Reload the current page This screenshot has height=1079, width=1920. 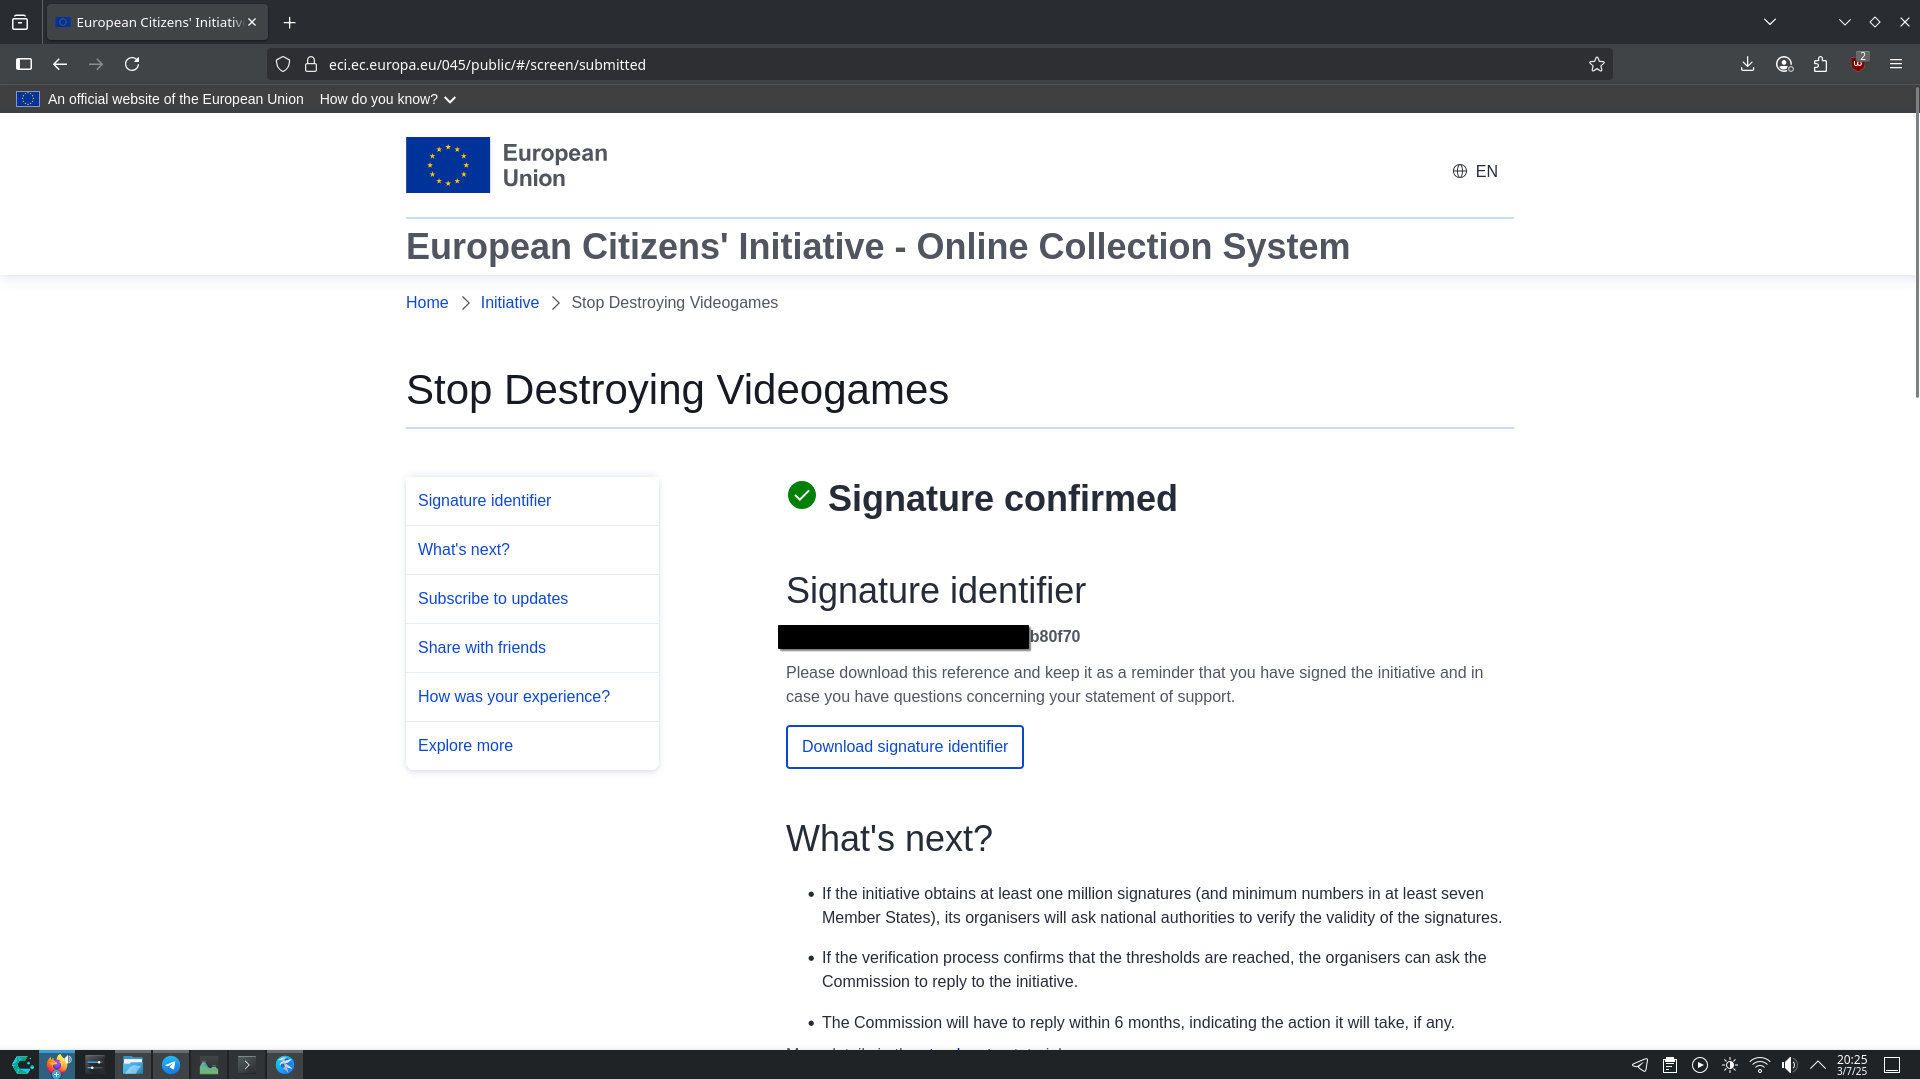point(132,64)
